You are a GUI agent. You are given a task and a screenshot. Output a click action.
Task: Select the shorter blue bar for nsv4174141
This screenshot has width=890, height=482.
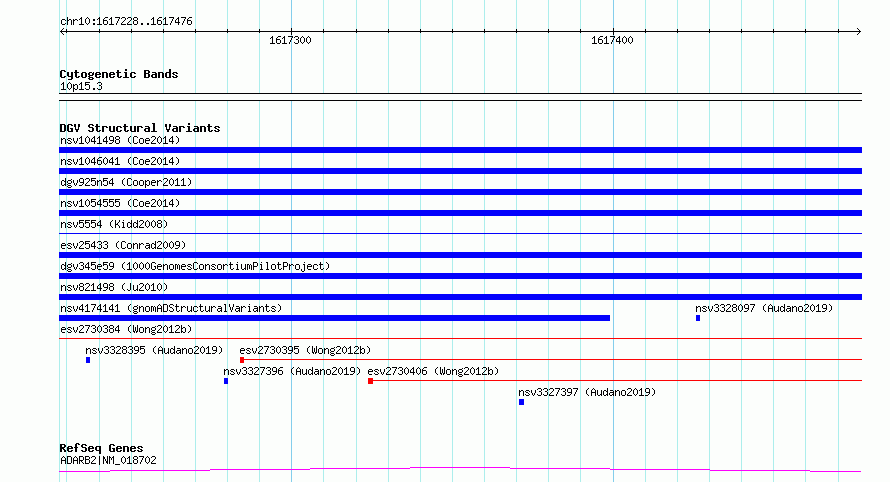pos(334,318)
